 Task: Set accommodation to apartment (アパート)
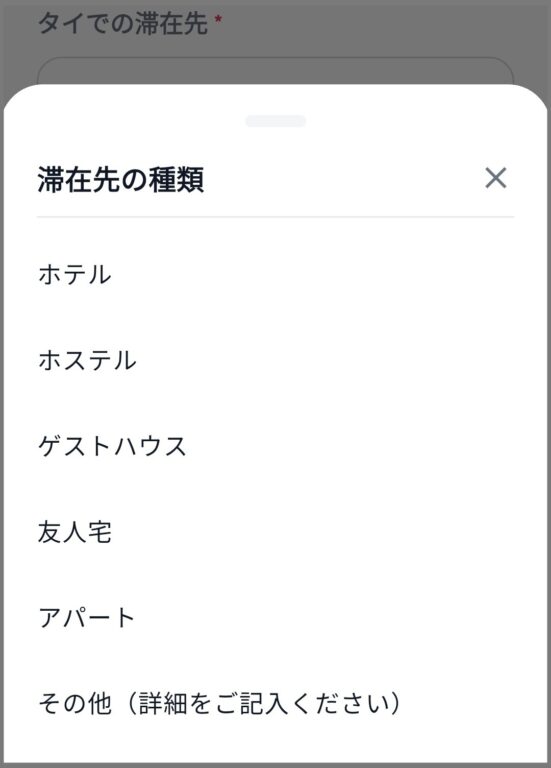point(275,618)
